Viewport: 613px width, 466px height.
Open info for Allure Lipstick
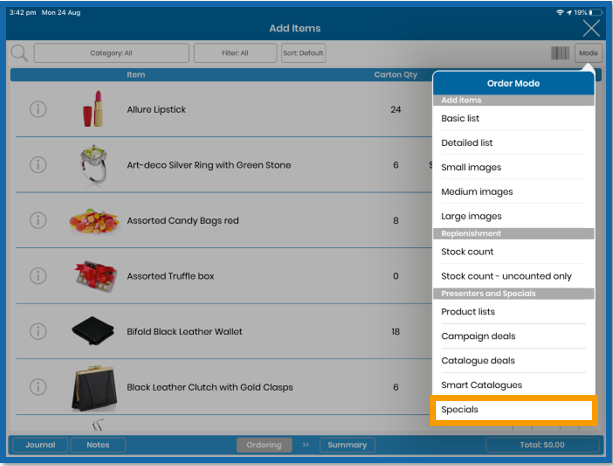coord(38,109)
